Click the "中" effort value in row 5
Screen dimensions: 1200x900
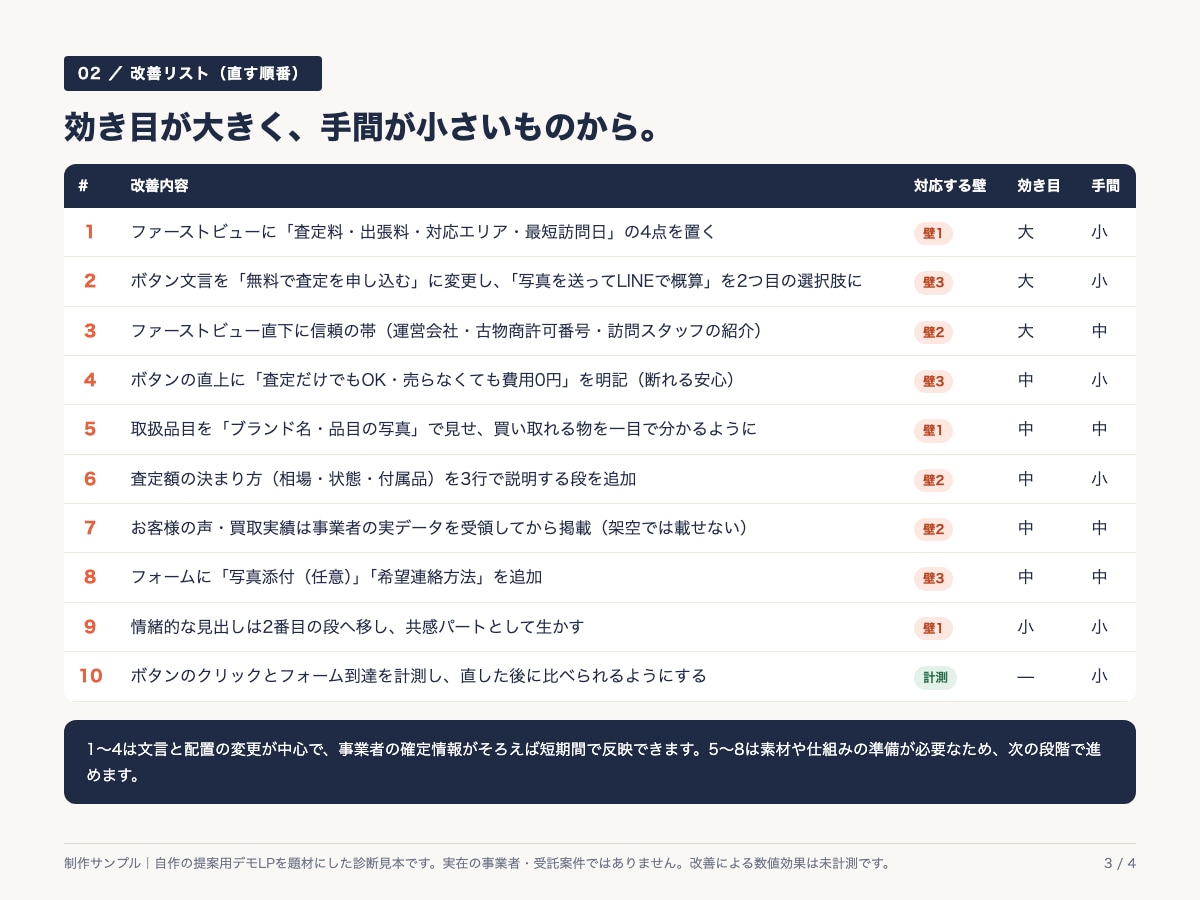[x=1099, y=429]
